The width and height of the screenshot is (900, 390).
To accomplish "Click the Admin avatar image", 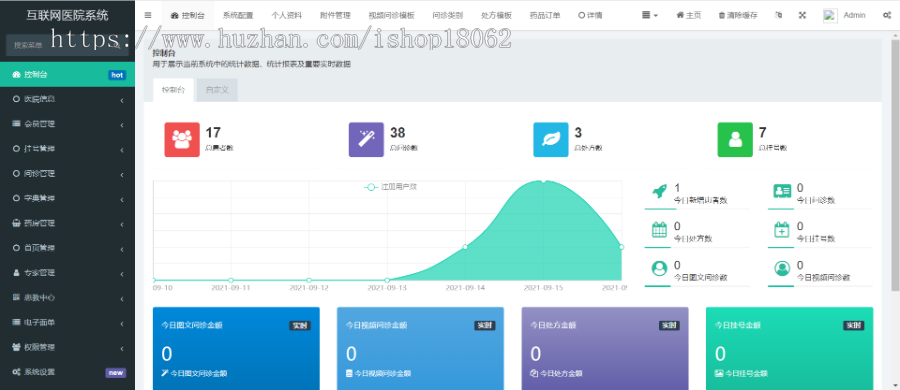I will 830,16.
